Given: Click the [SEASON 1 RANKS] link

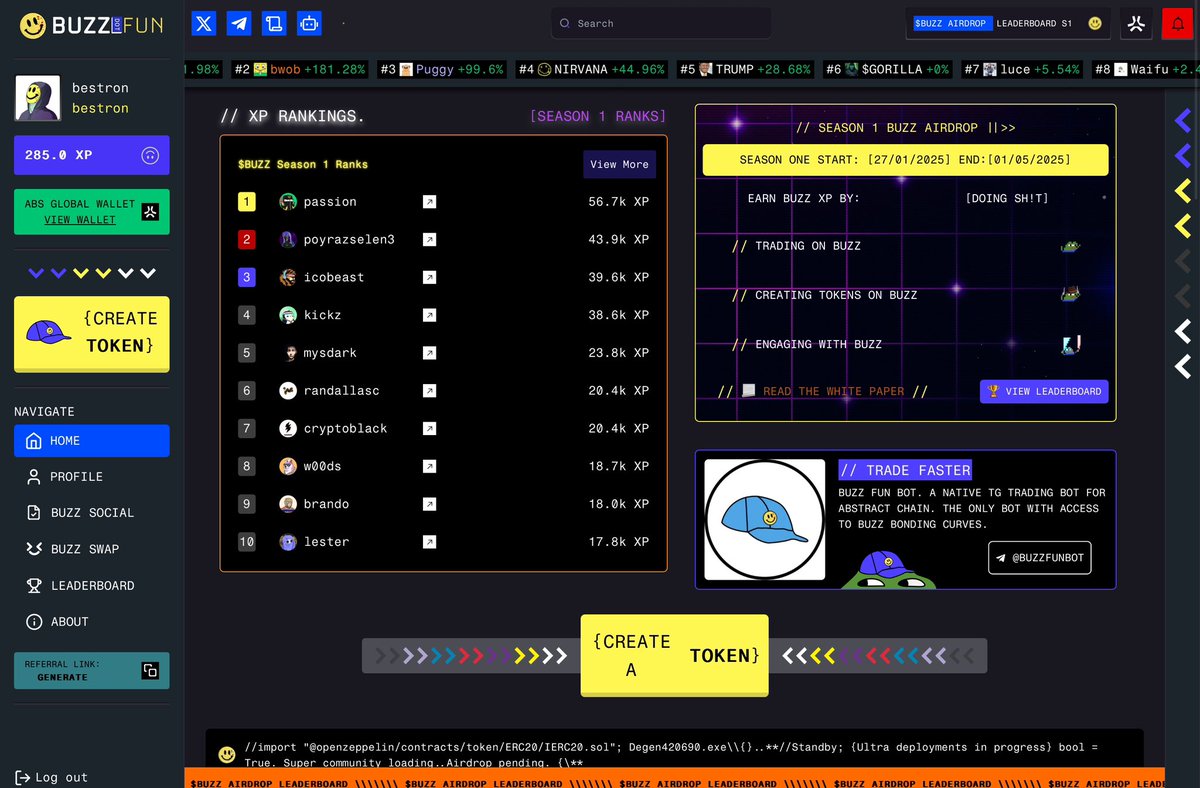Looking at the screenshot, I should click(598, 116).
